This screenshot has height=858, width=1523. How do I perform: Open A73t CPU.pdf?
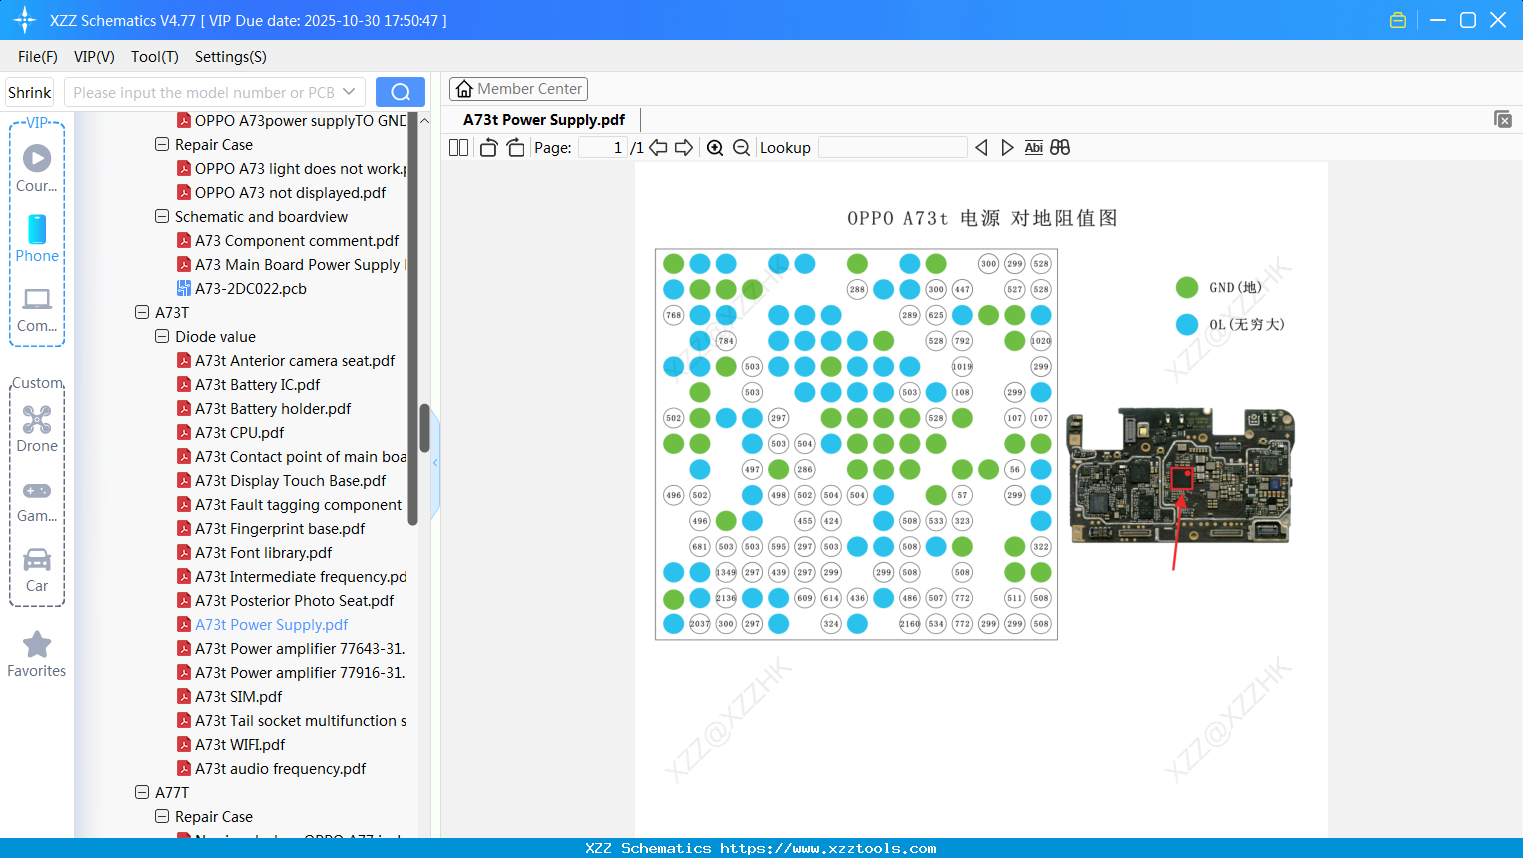[x=239, y=433]
